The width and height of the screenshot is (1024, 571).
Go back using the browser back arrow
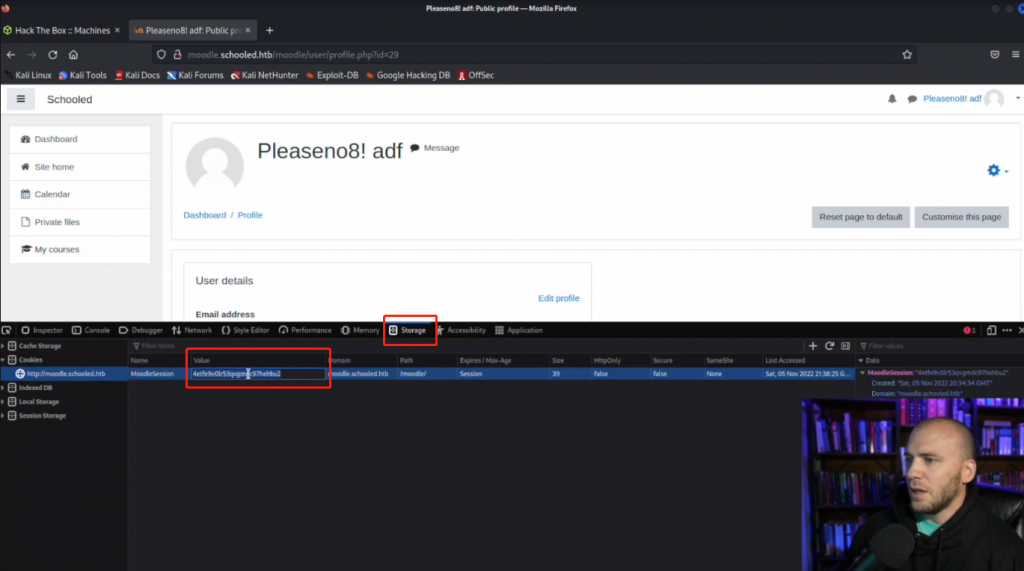(x=11, y=55)
